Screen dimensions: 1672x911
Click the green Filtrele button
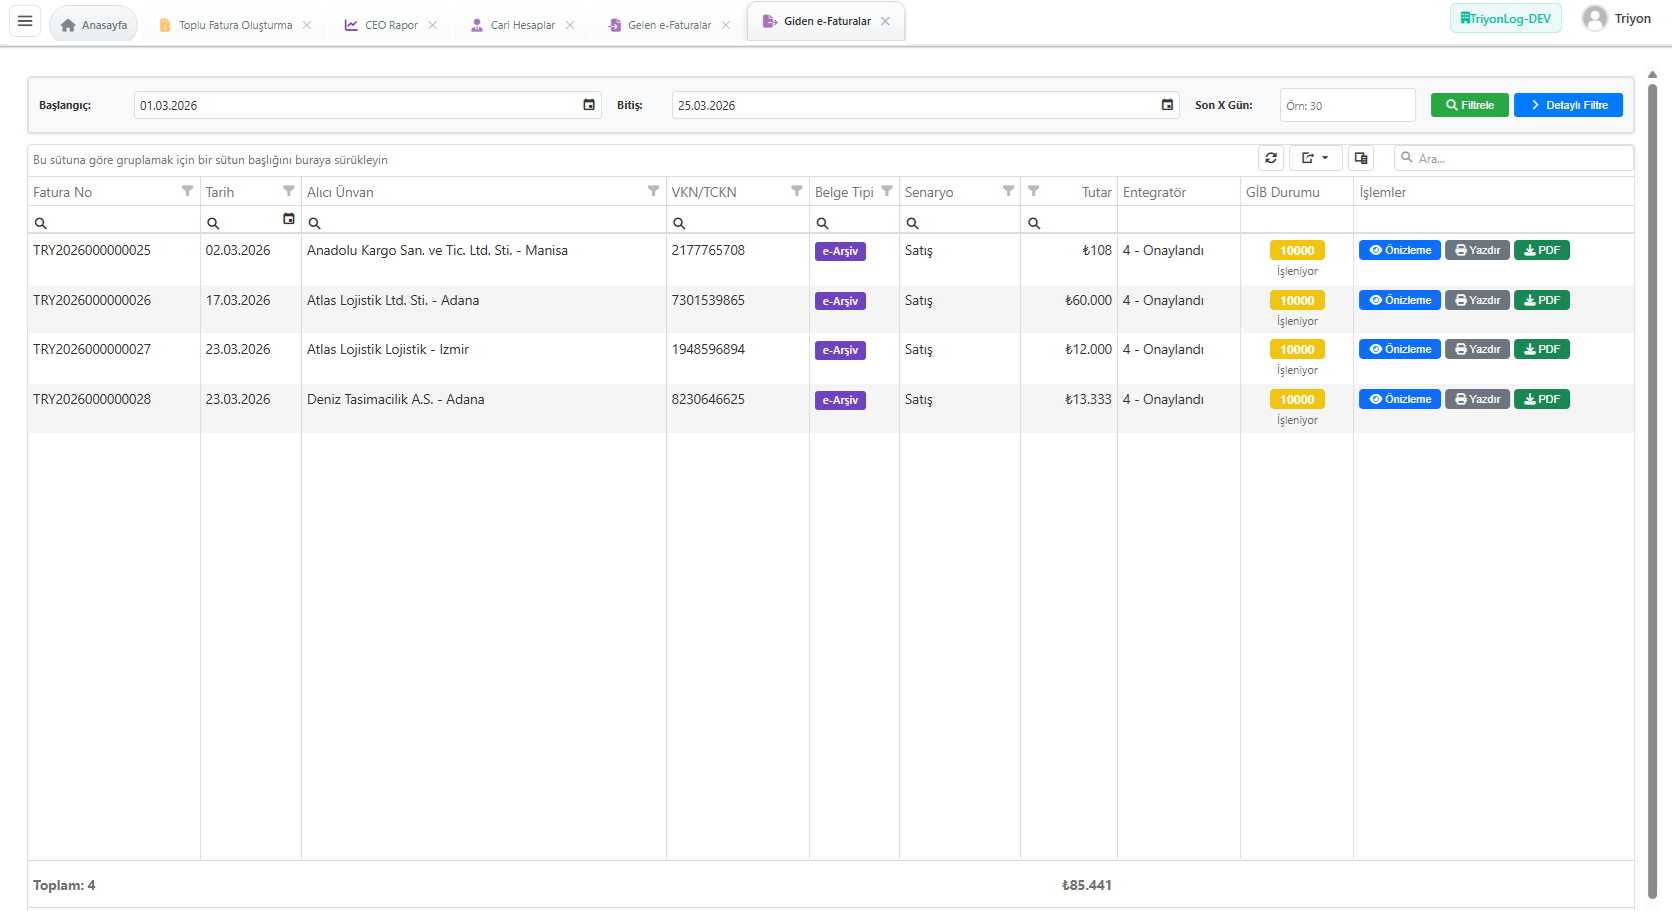1469,105
